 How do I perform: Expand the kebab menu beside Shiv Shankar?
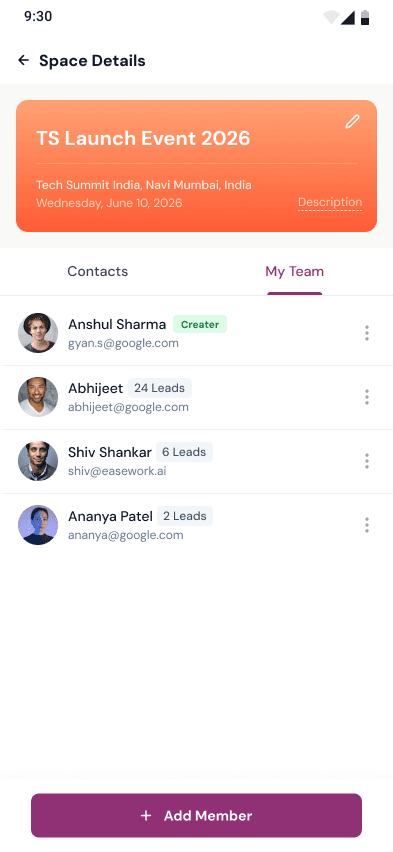click(x=367, y=461)
